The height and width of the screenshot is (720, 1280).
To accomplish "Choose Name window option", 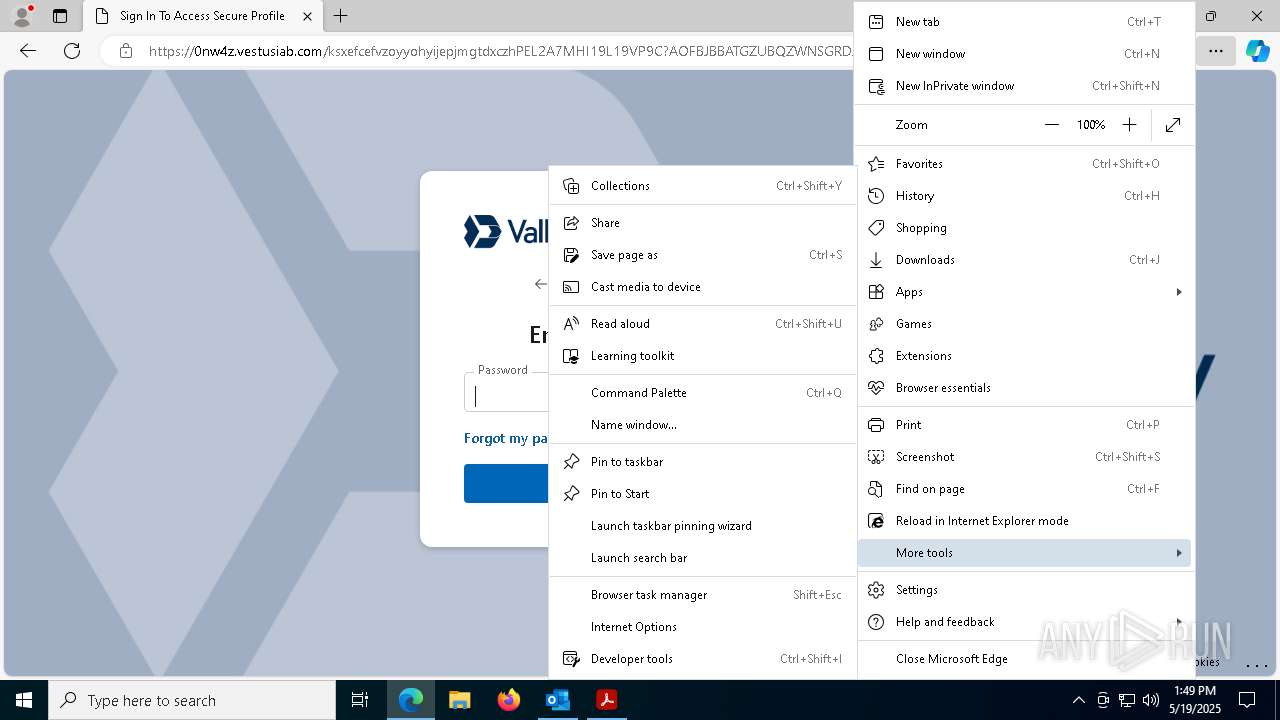I will pyautogui.click(x=703, y=425).
